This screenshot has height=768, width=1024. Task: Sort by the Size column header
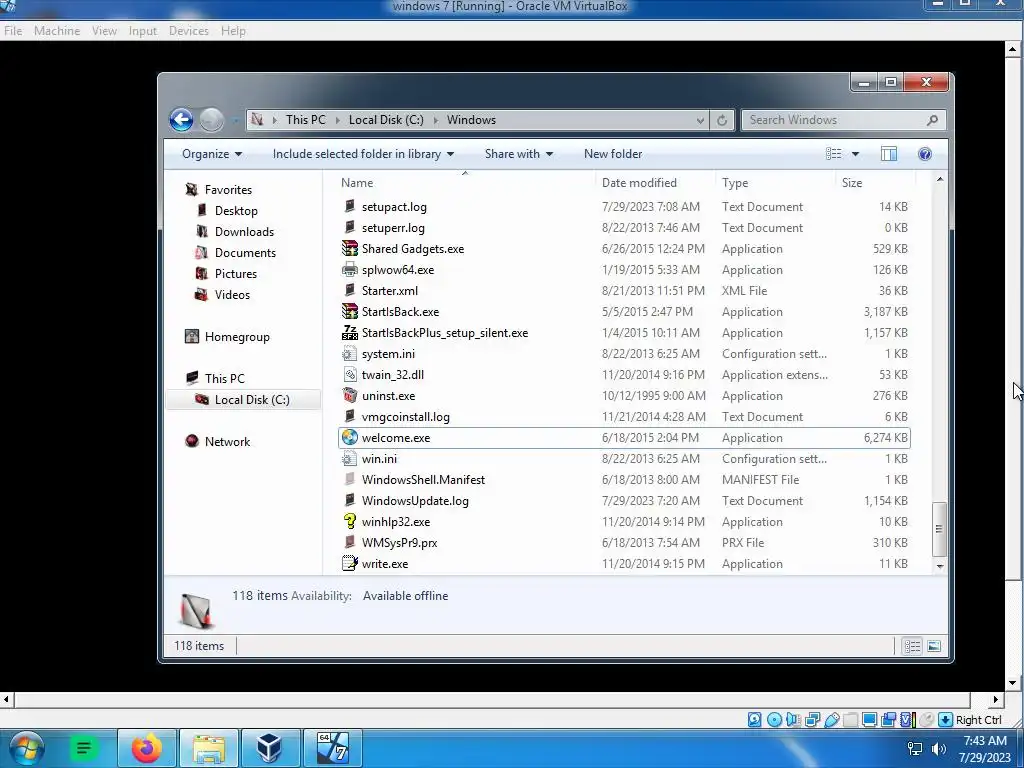[x=875, y=183]
